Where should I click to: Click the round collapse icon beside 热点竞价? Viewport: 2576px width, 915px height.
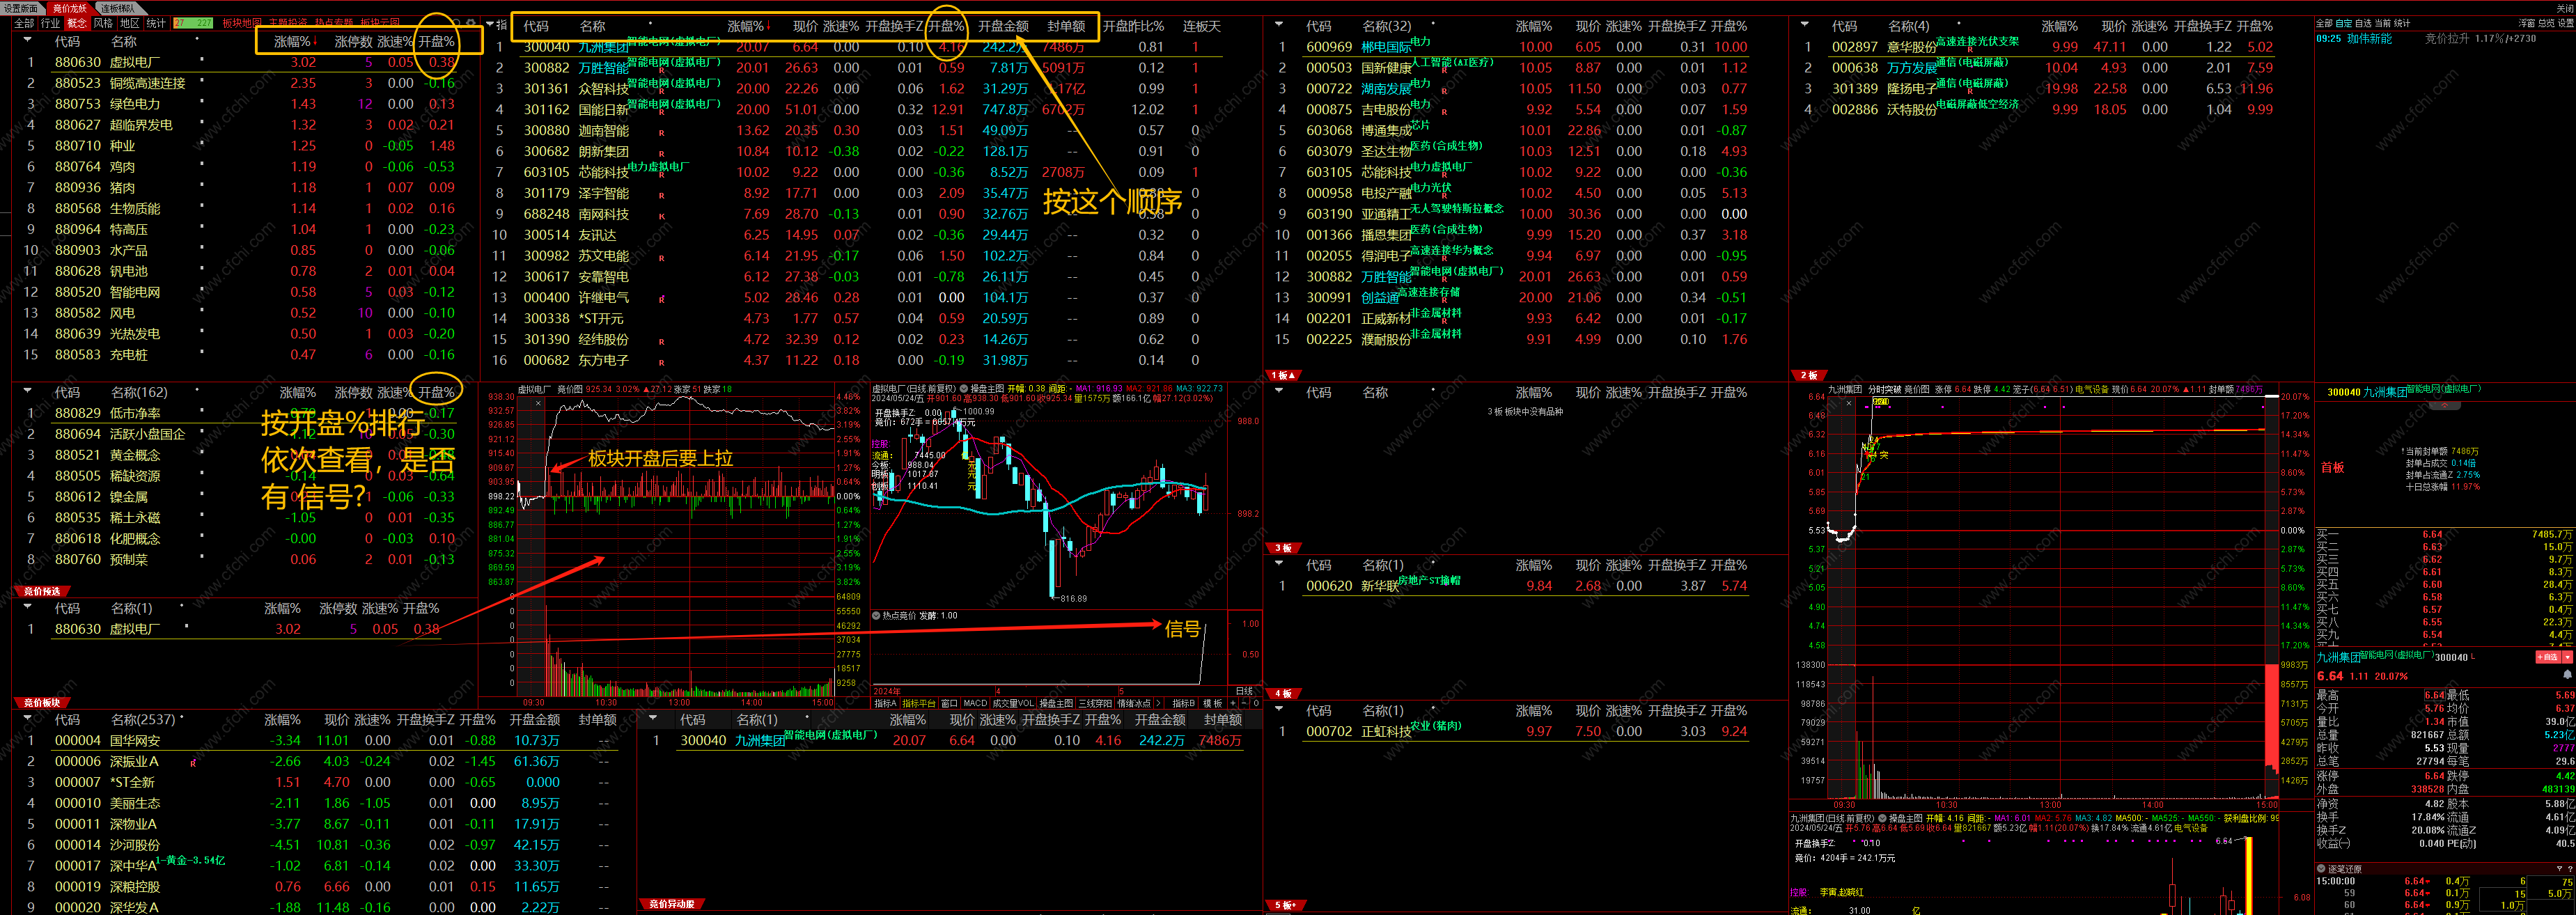tap(877, 616)
